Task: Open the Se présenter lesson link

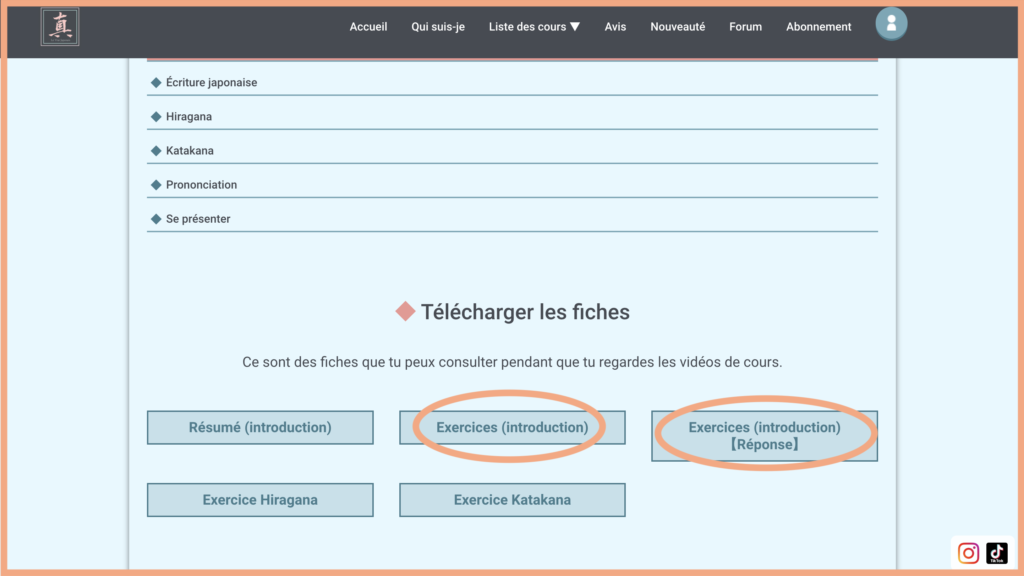Action: (198, 219)
